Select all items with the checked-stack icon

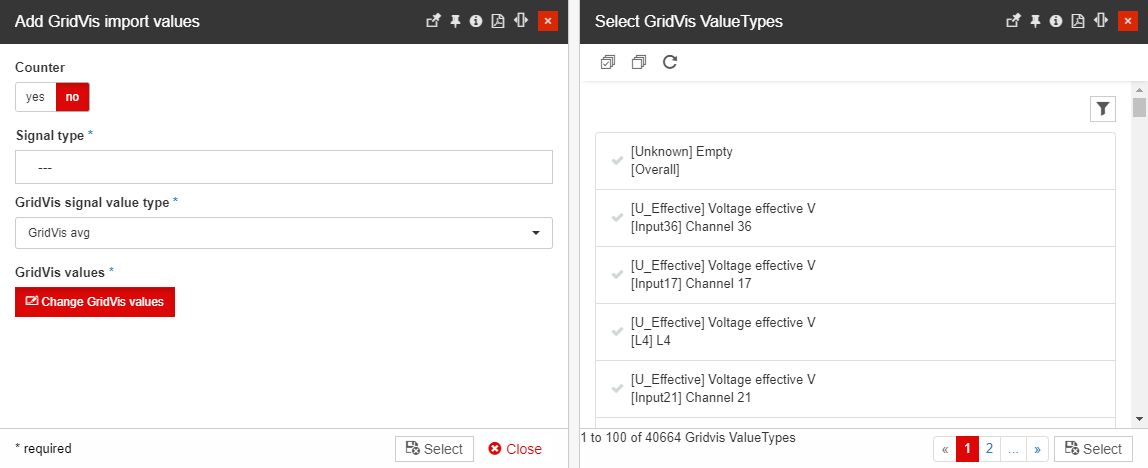pos(607,62)
